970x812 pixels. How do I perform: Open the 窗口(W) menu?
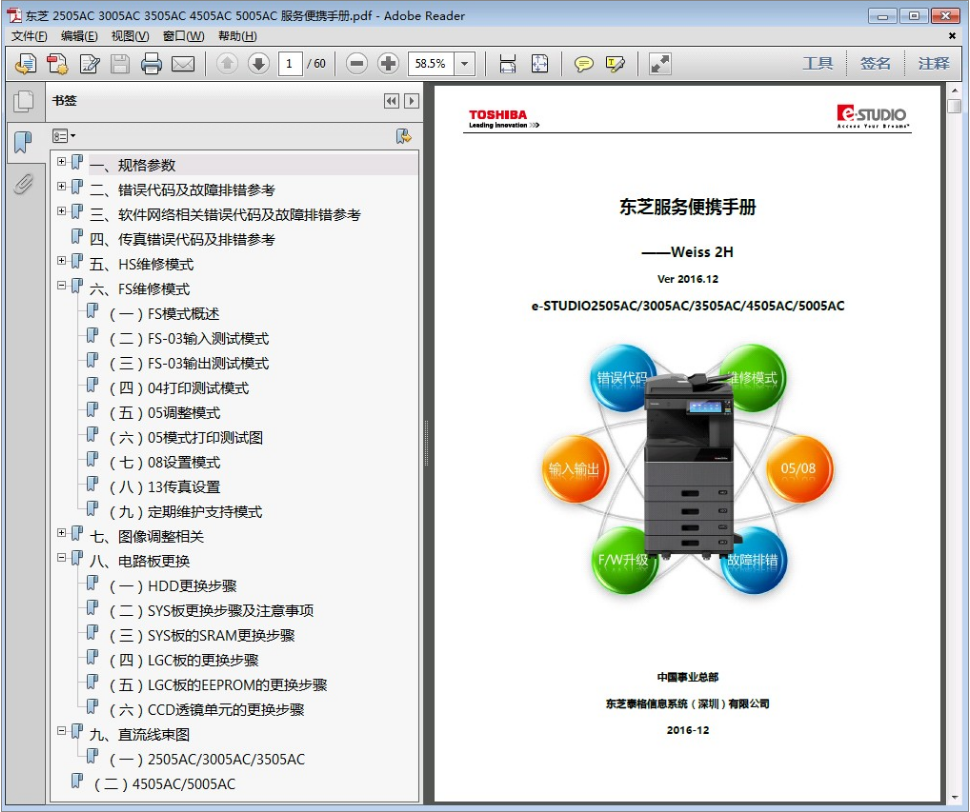183,36
